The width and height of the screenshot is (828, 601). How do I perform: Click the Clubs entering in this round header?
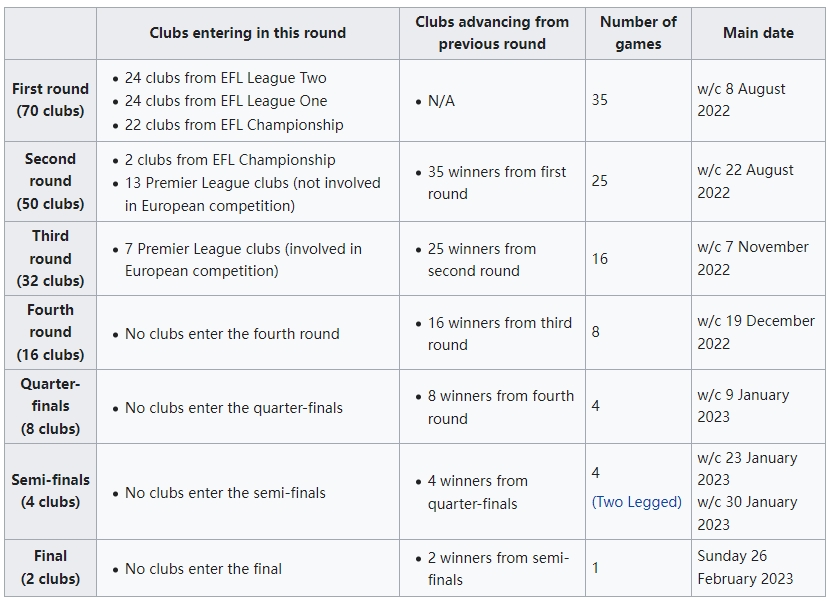pos(248,33)
